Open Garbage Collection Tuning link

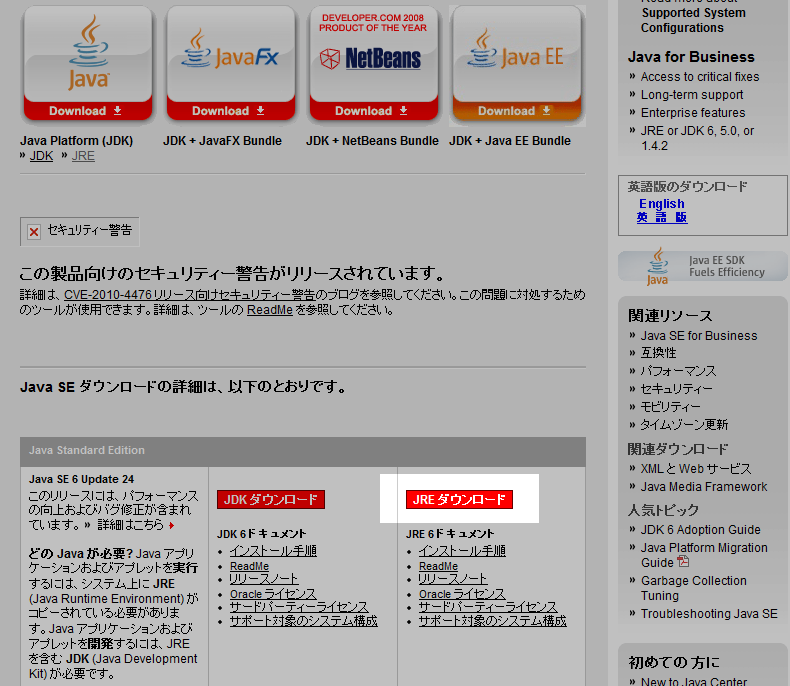[x=693, y=588]
